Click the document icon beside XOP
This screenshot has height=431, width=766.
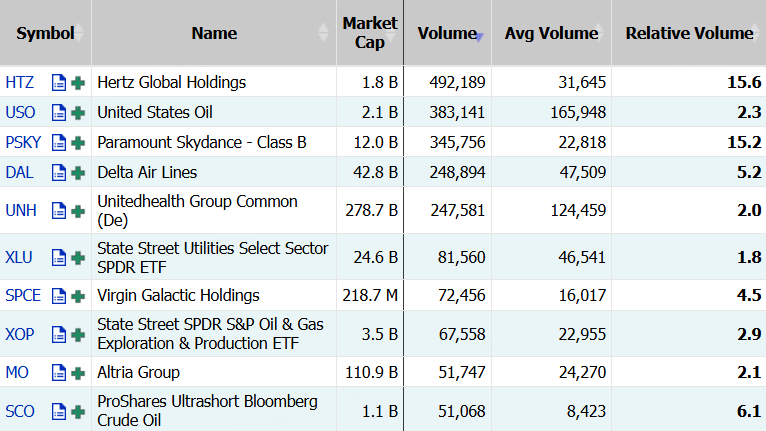pos(59,334)
